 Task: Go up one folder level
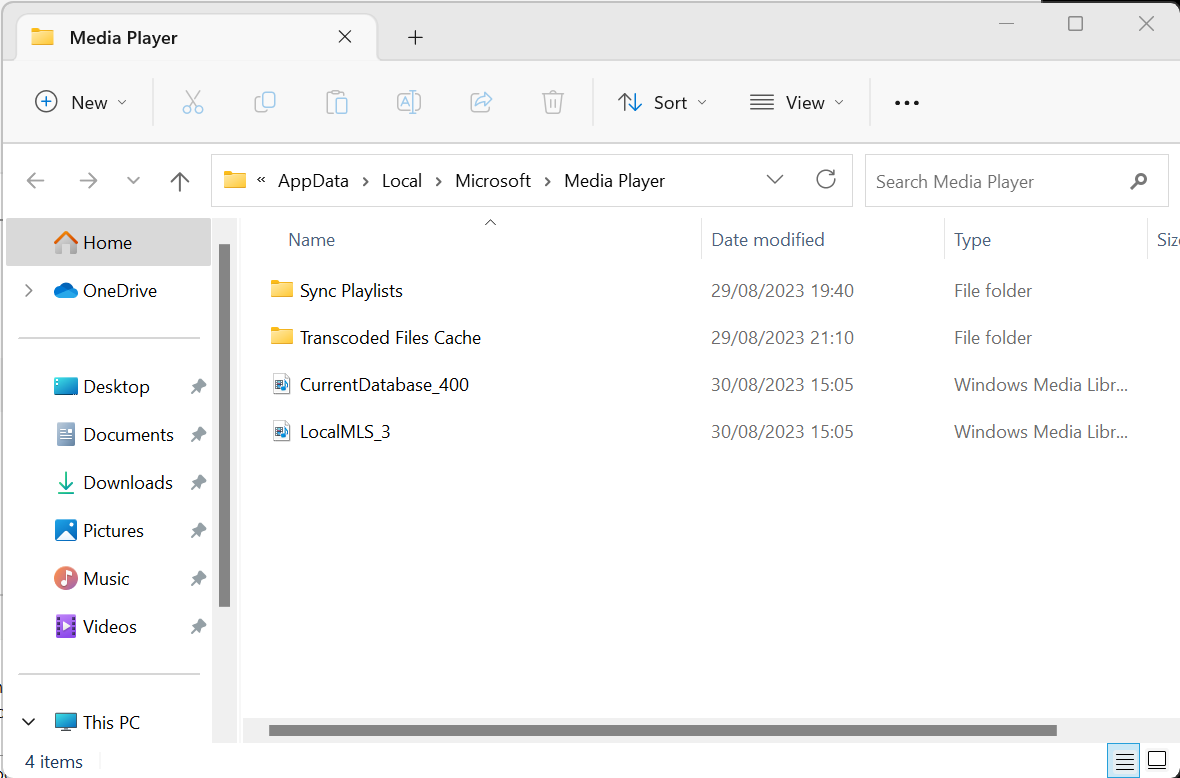point(180,181)
